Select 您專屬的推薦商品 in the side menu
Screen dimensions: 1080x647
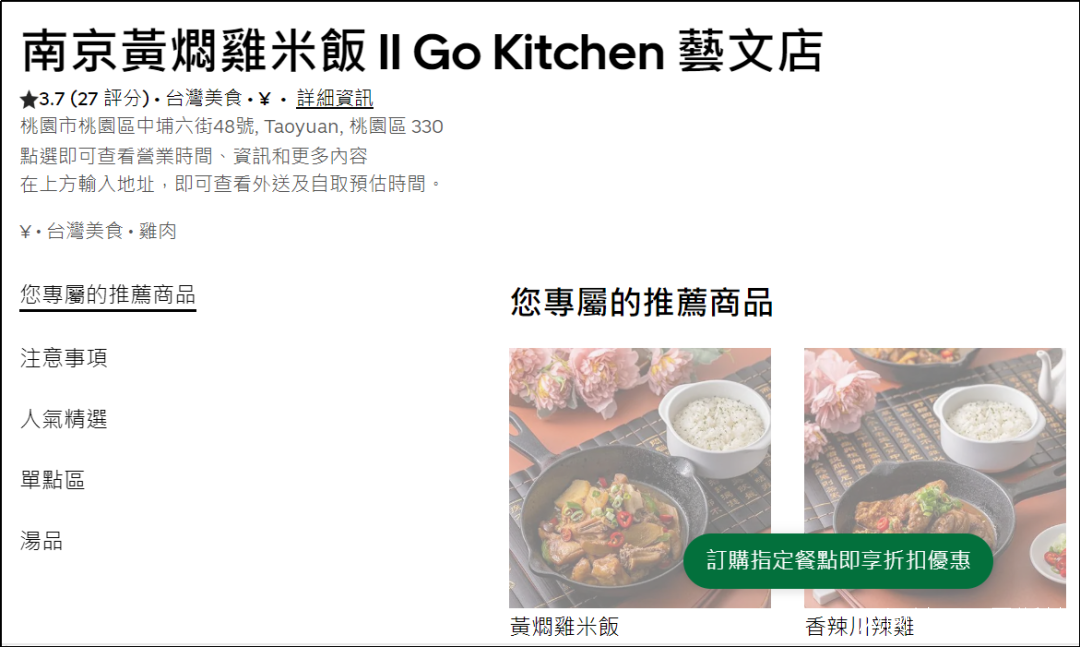(107, 295)
